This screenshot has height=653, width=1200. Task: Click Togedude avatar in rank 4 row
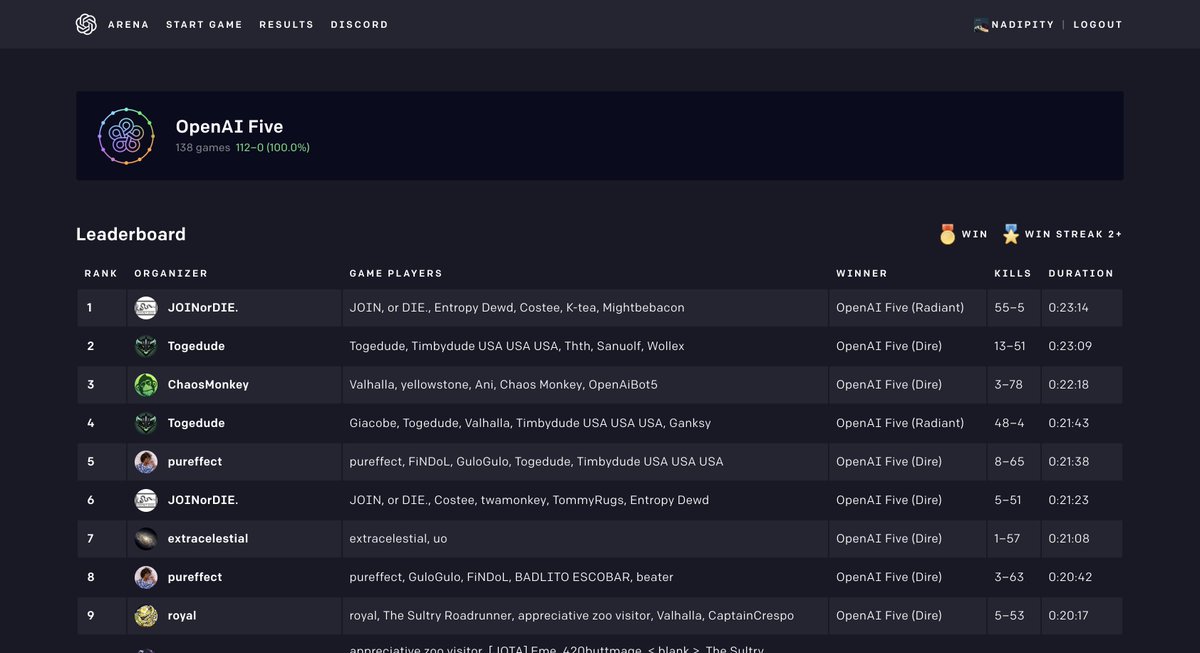pos(146,423)
